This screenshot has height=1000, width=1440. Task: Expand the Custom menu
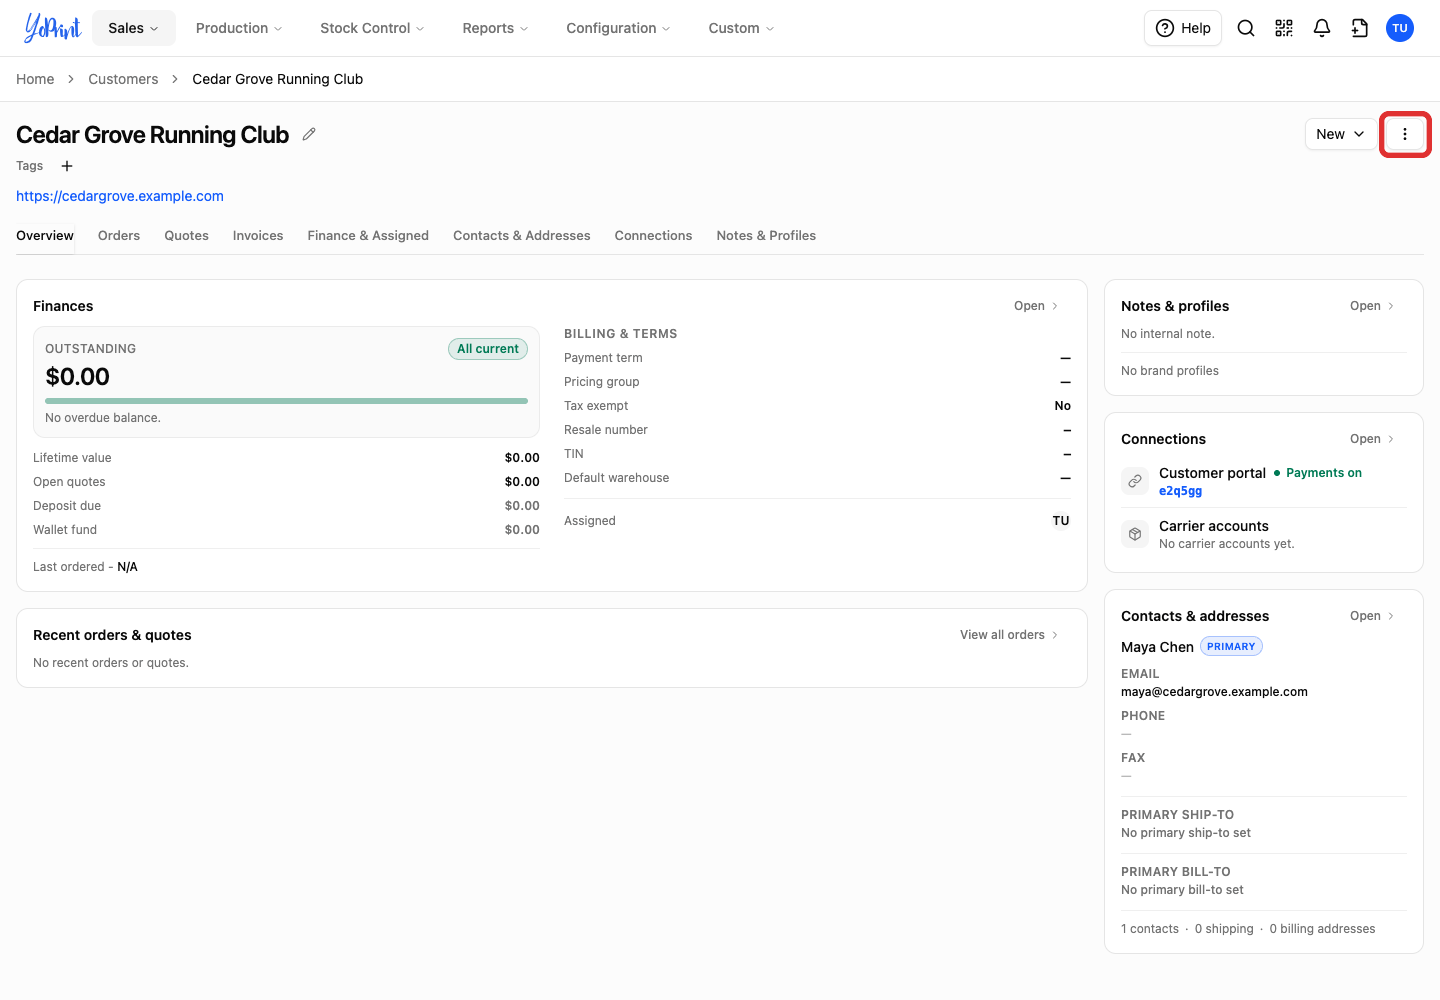click(x=741, y=28)
